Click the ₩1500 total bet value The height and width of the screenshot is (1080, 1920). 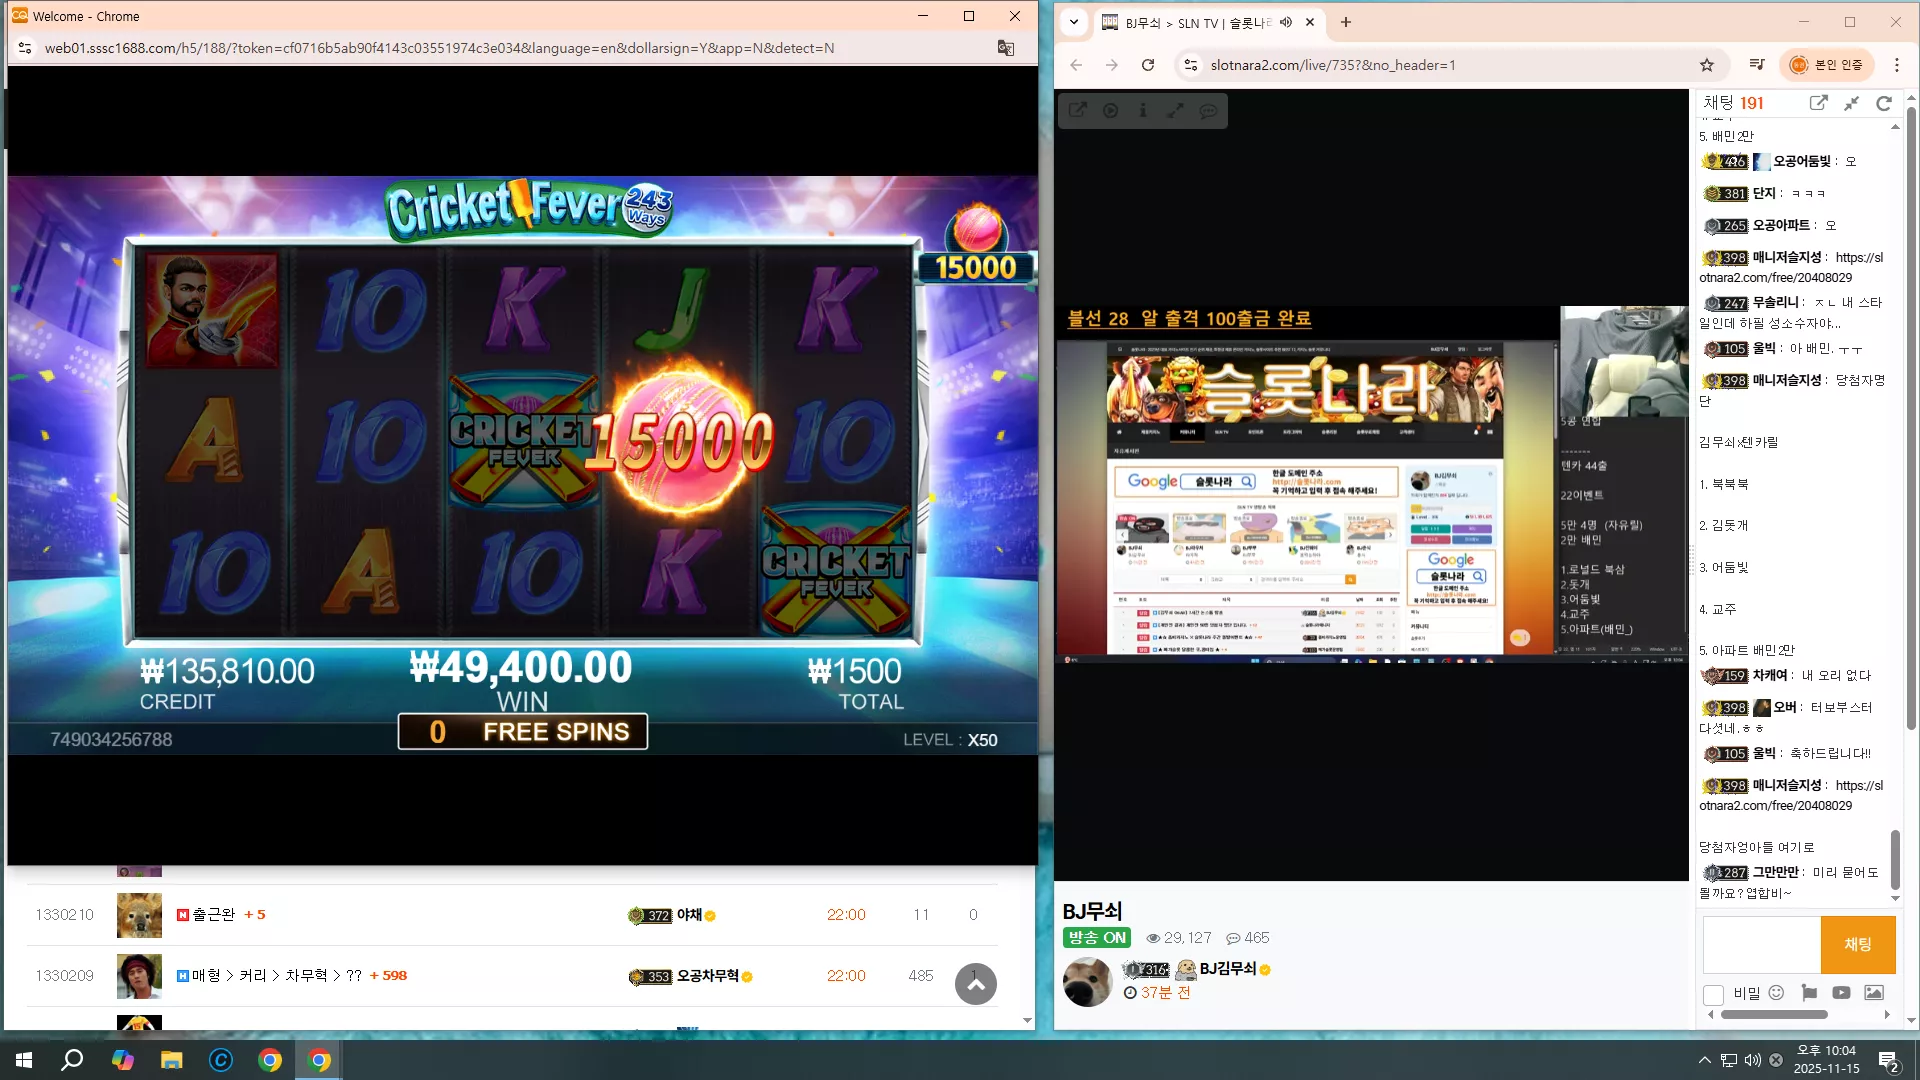coord(855,671)
